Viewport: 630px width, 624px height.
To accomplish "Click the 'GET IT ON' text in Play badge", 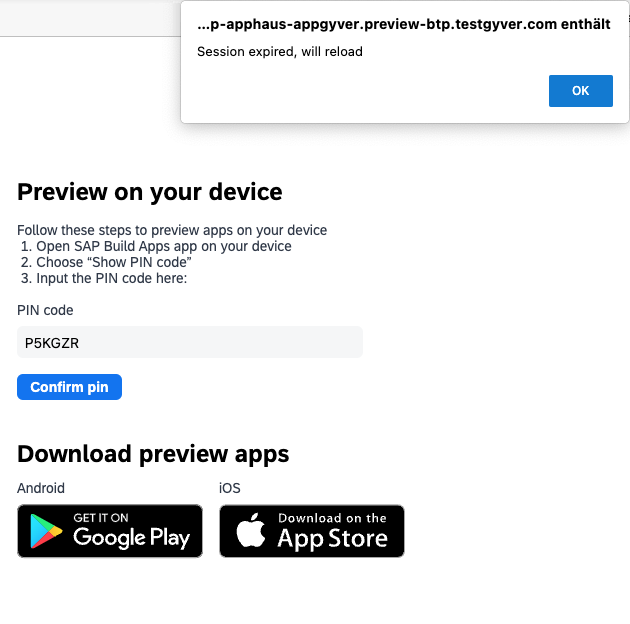I will [x=101, y=518].
